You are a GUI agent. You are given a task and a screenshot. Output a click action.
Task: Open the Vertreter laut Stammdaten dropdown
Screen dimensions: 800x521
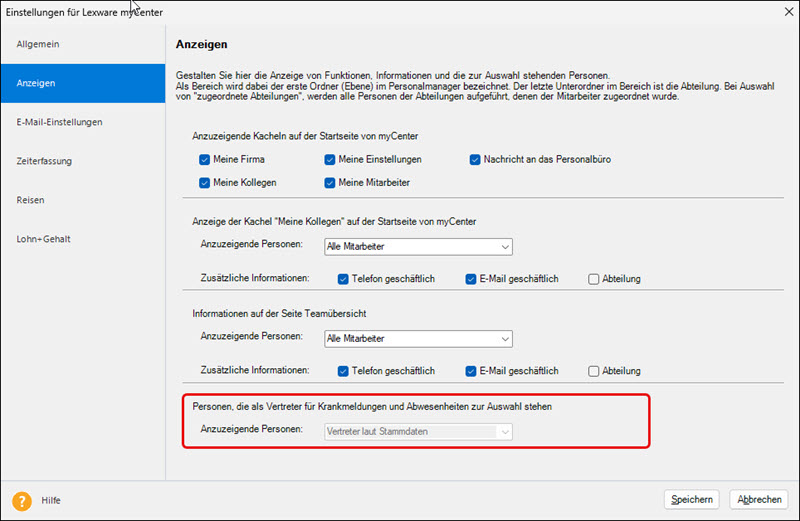click(418, 431)
